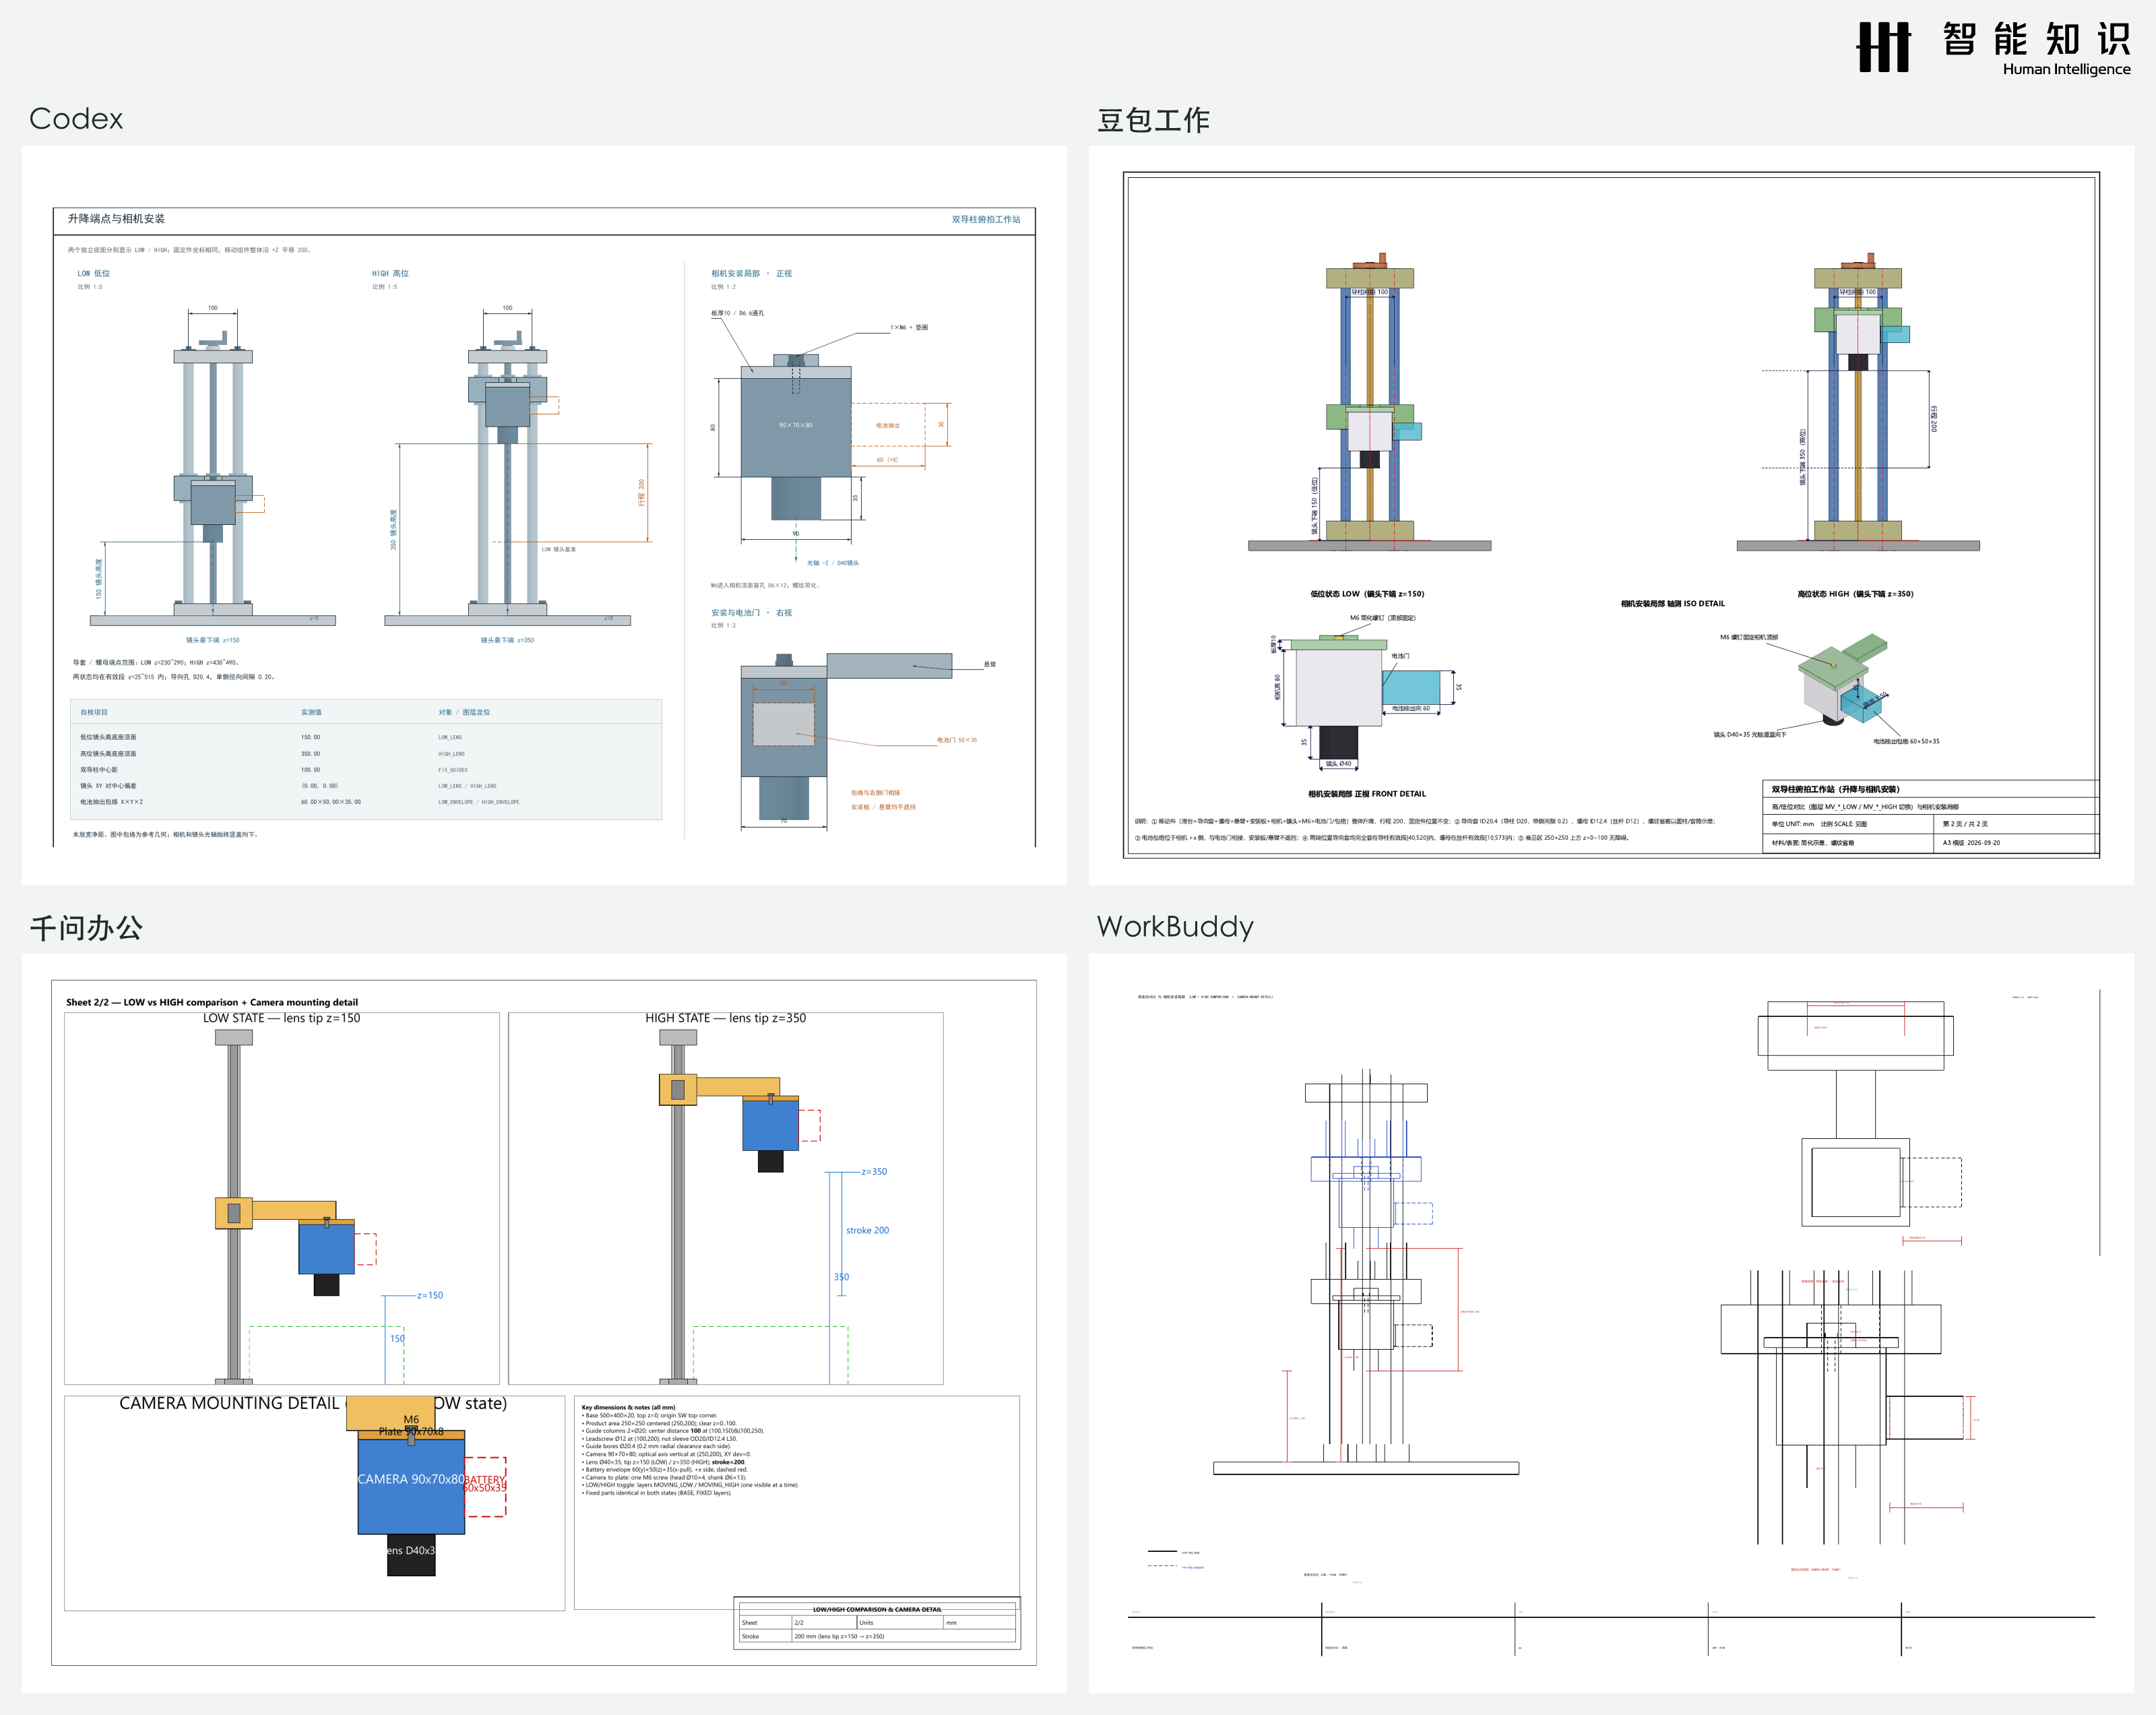2156x1715 pixels.
Task: Click the 'LOW STATE — lens tip z=150' label
Action: click(x=281, y=1018)
